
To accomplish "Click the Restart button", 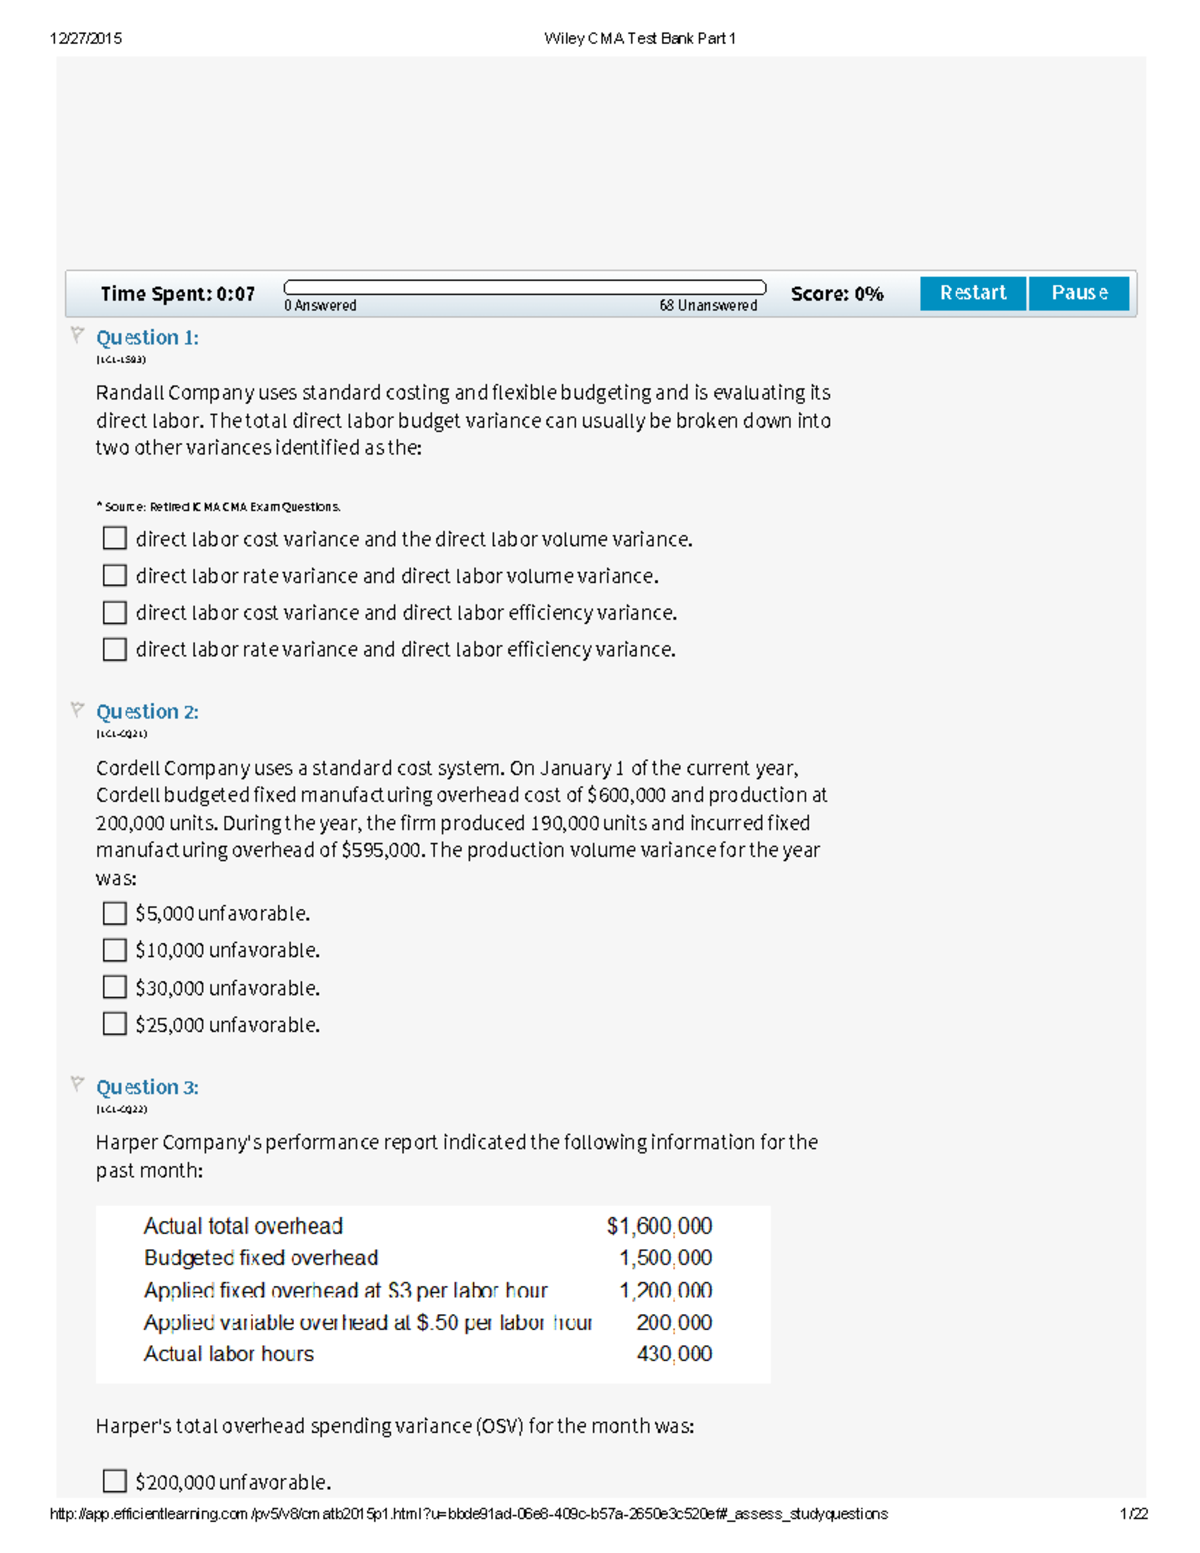I will pos(971,292).
